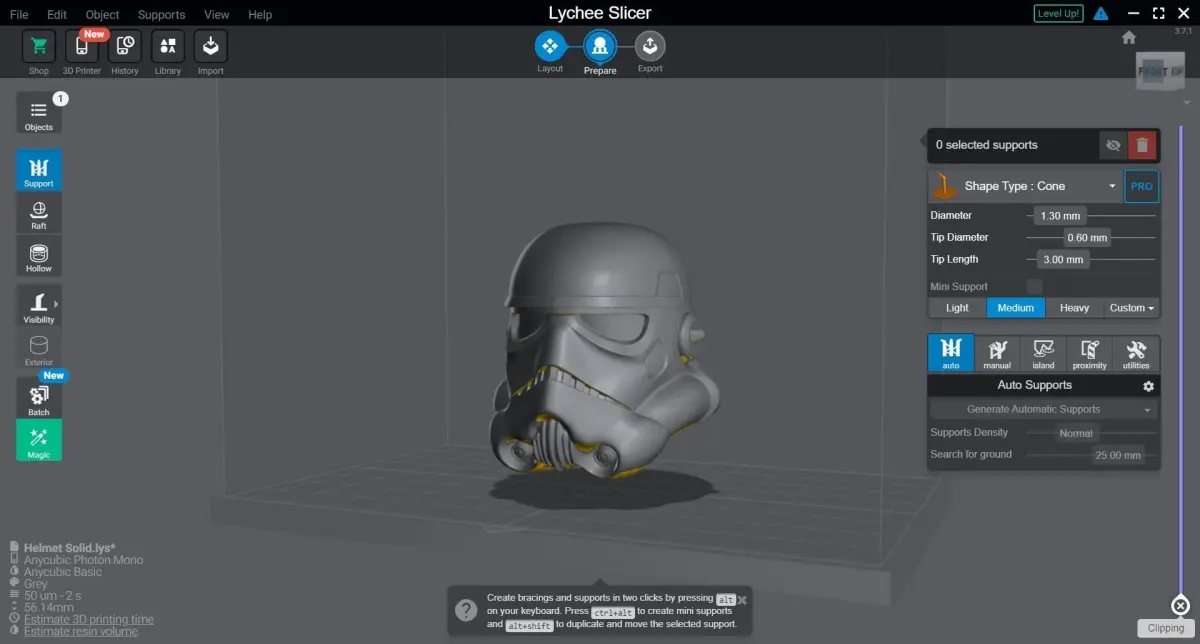Toggle hidden supports eye icon
The width and height of the screenshot is (1200, 644).
pos(1113,145)
